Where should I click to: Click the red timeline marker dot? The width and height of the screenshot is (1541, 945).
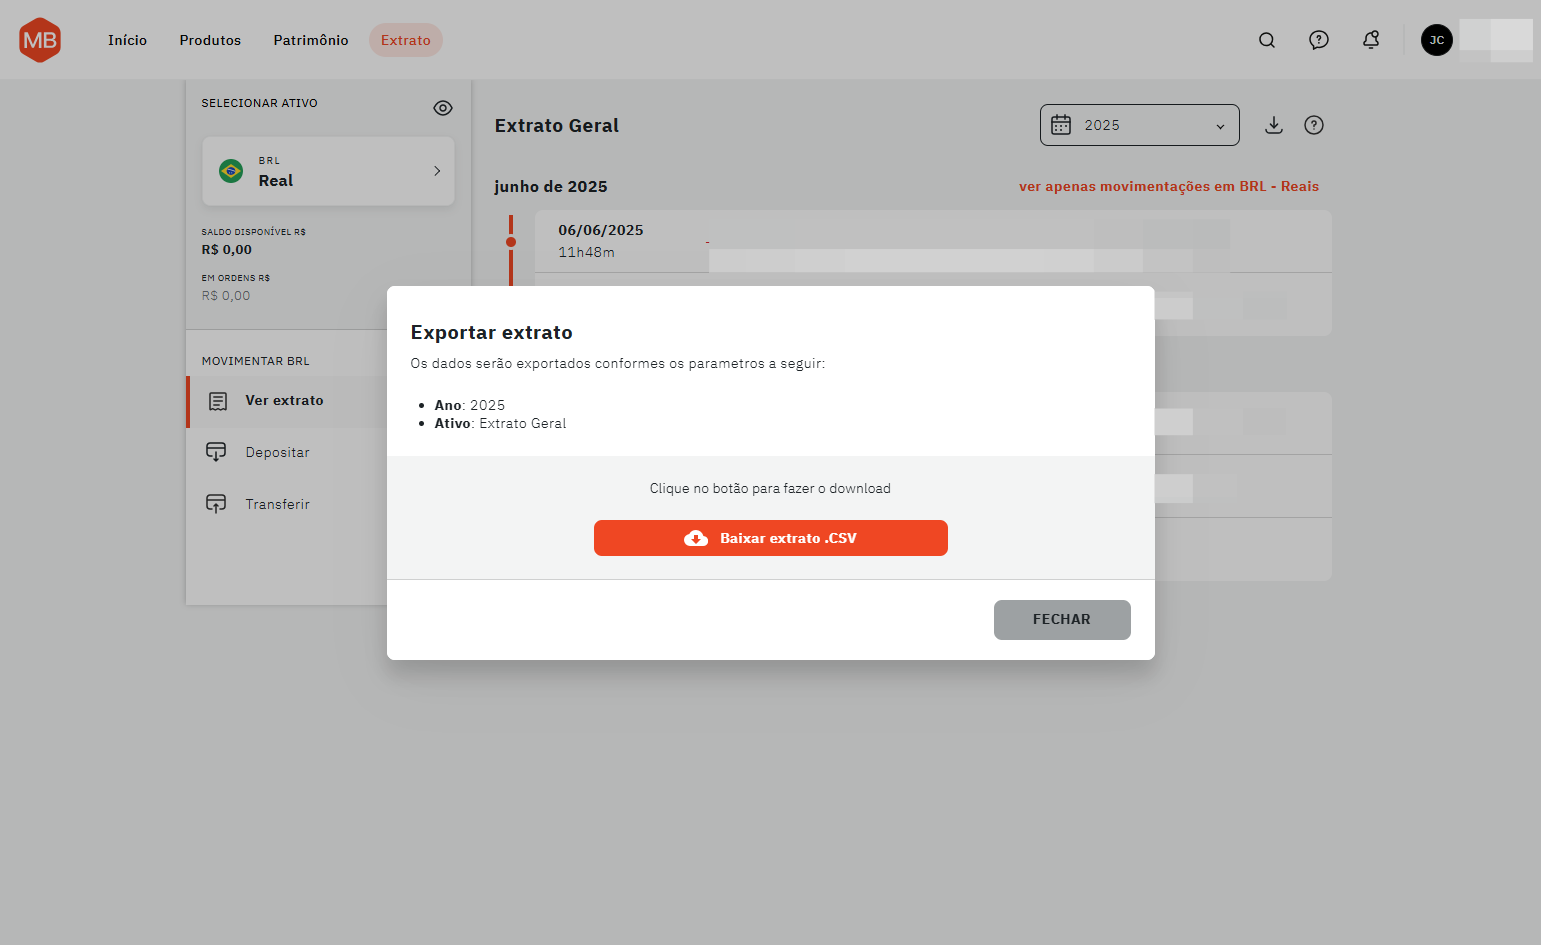point(511,242)
